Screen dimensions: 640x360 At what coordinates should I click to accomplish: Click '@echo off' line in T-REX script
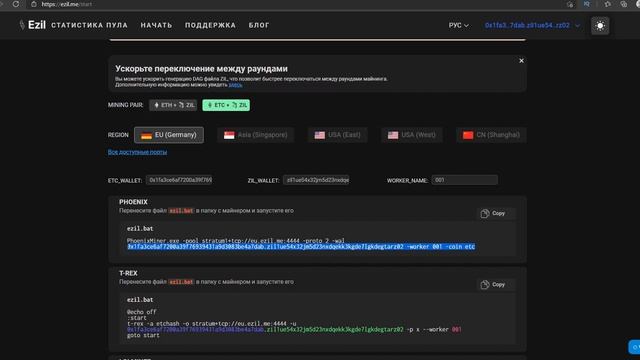click(x=142, y=312)
